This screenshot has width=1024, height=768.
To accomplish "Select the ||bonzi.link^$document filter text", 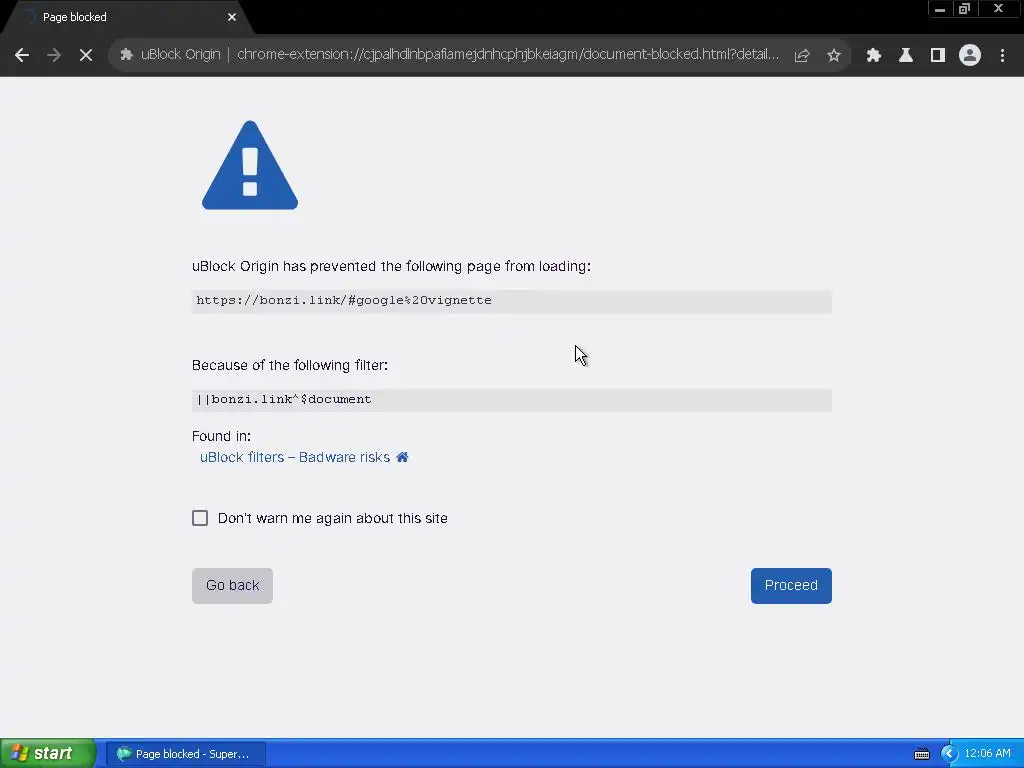I will pos(284,399).
